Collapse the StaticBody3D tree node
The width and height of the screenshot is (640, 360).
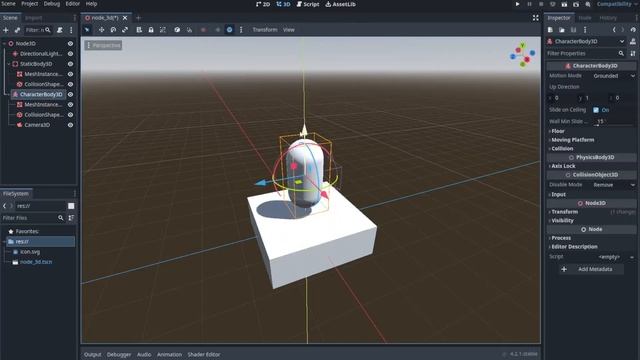[9, 64]
